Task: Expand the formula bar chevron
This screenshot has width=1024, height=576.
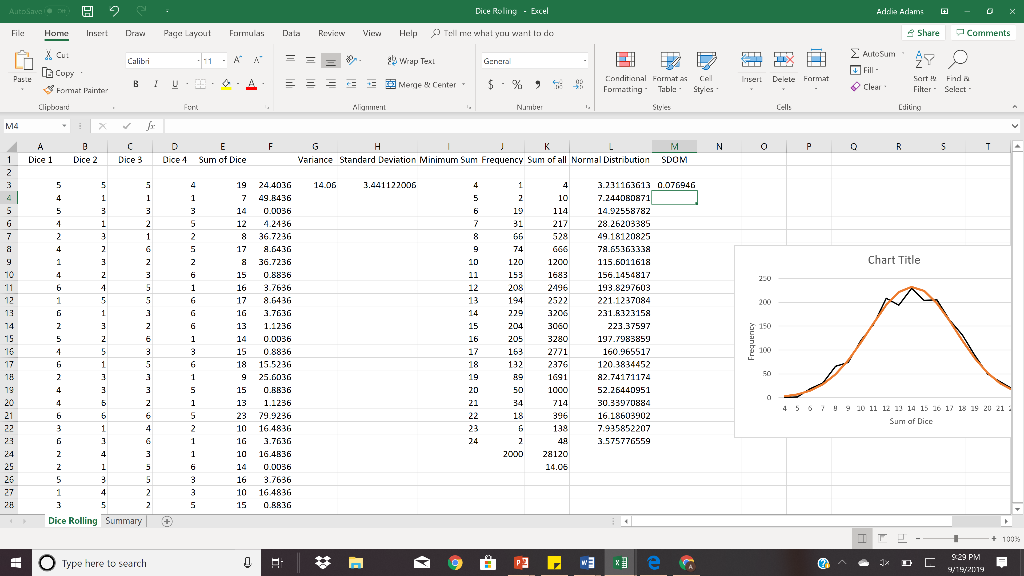Action: [1014, 127]
